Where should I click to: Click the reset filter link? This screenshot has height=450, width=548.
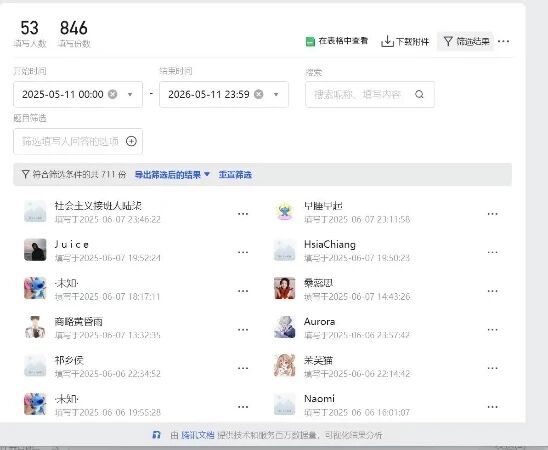click(235, 174)
